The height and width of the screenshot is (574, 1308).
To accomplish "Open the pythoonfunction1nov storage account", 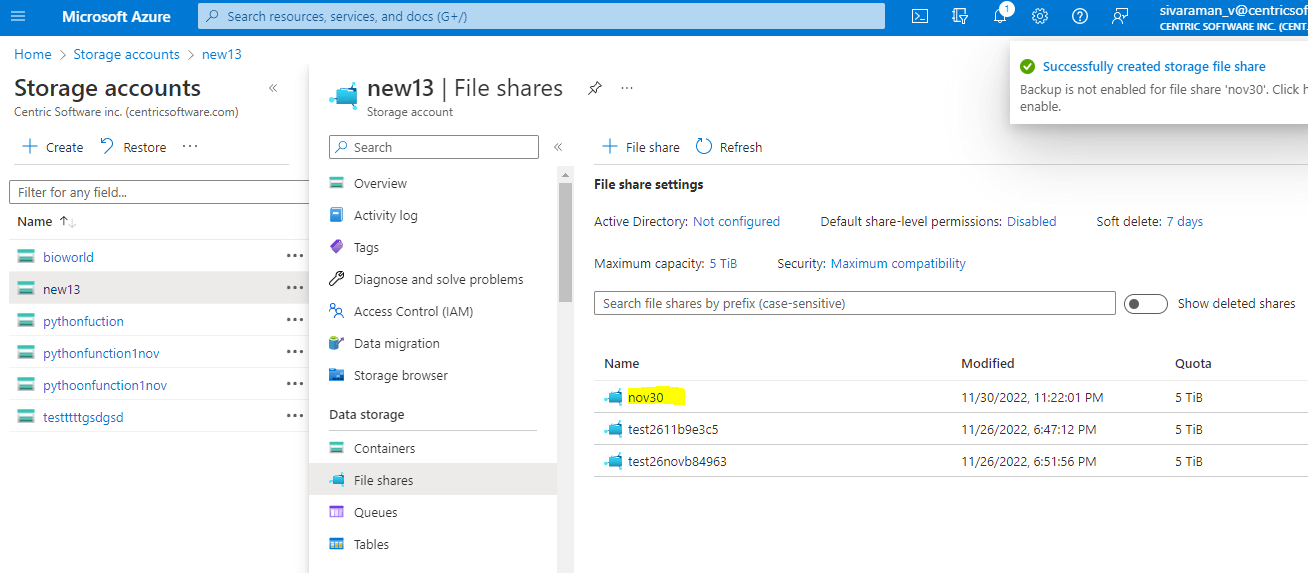I will tap(105, 385).
